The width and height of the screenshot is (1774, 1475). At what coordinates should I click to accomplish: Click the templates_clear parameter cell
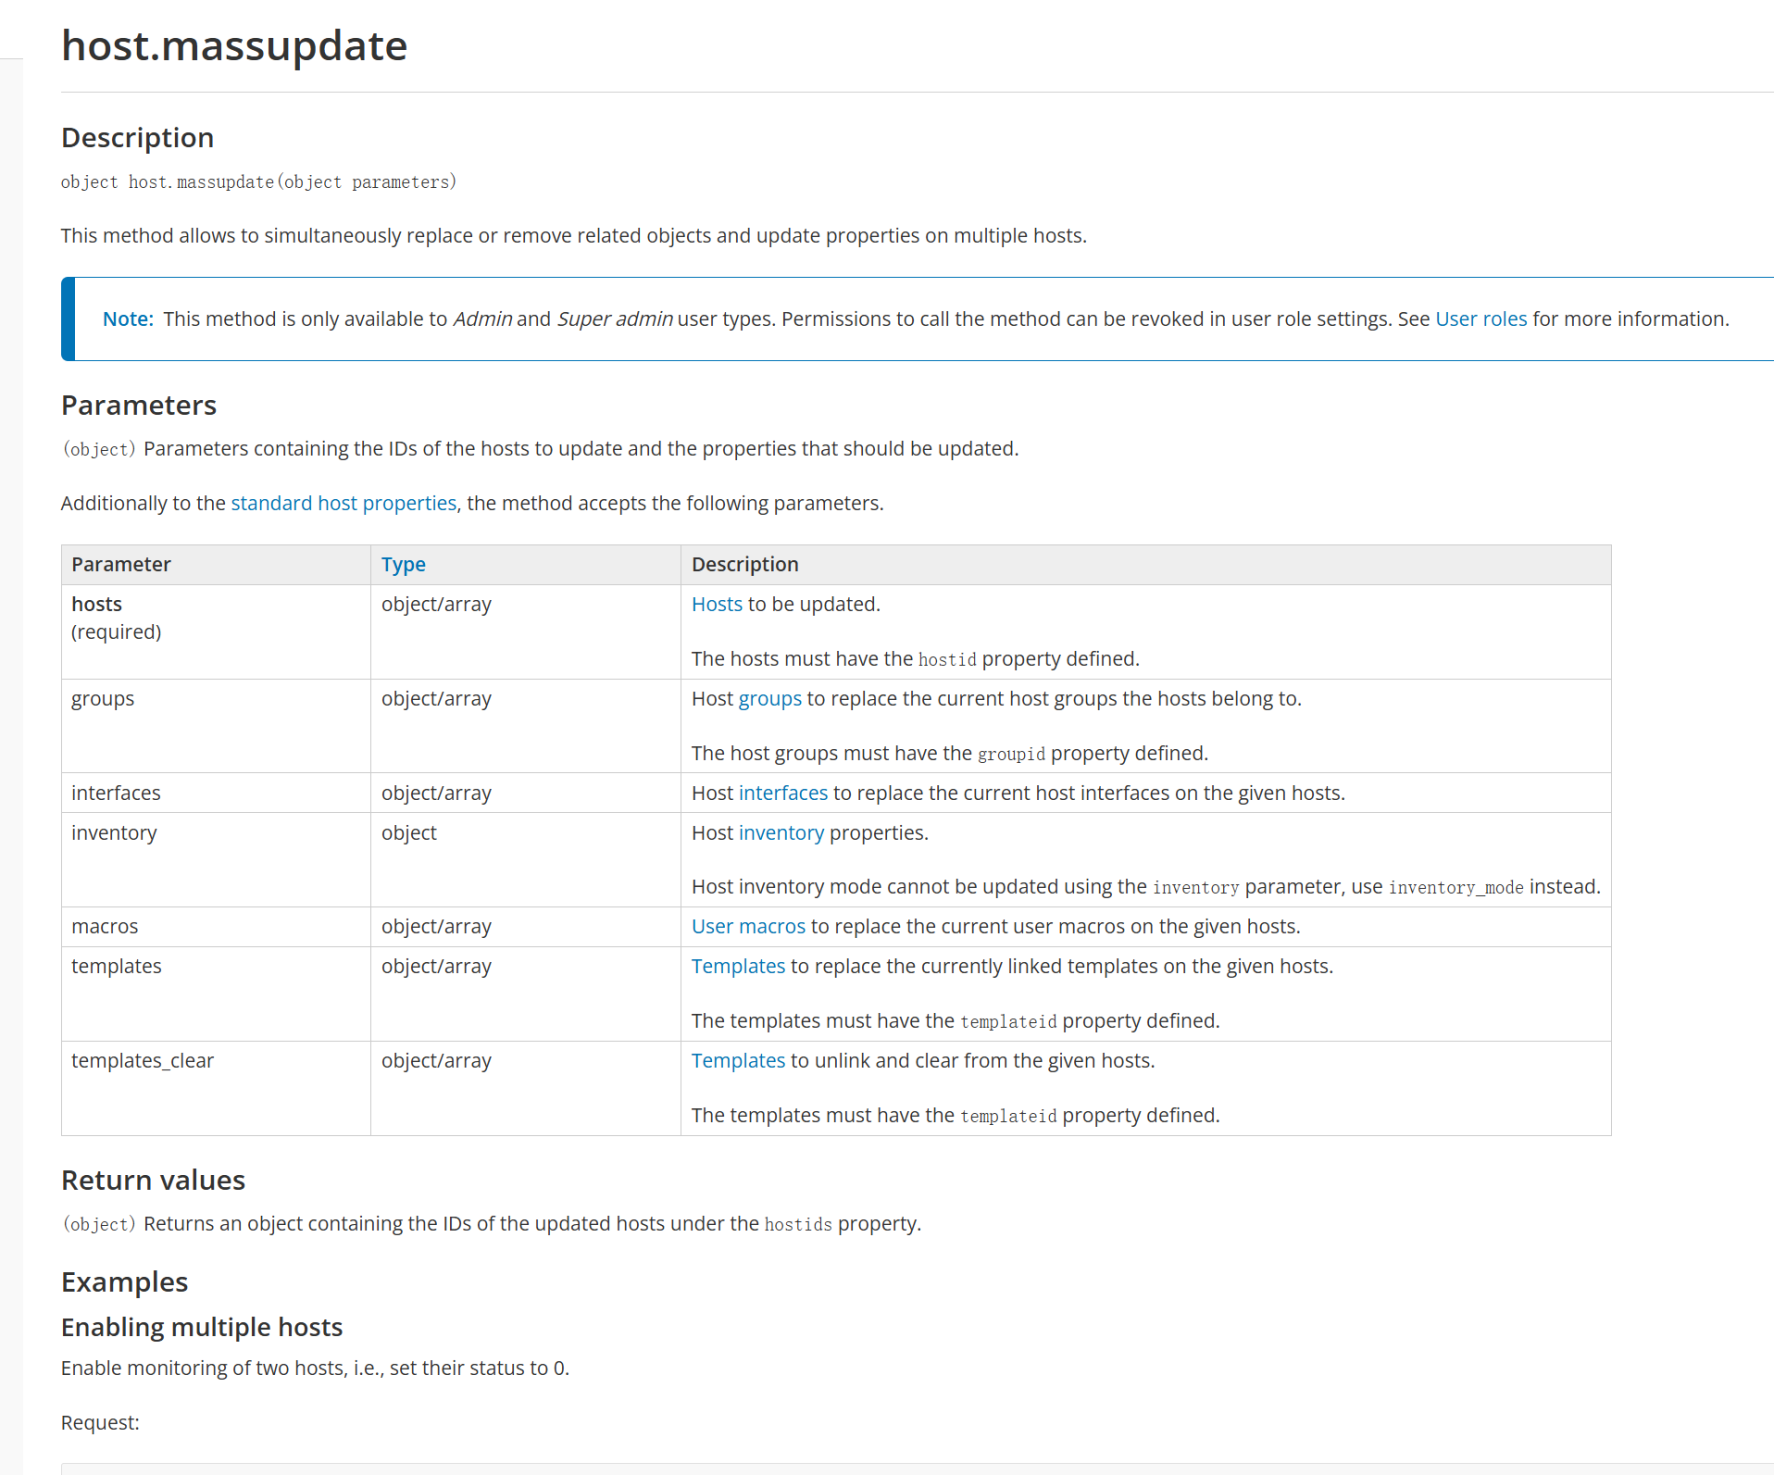(142, 1060)
